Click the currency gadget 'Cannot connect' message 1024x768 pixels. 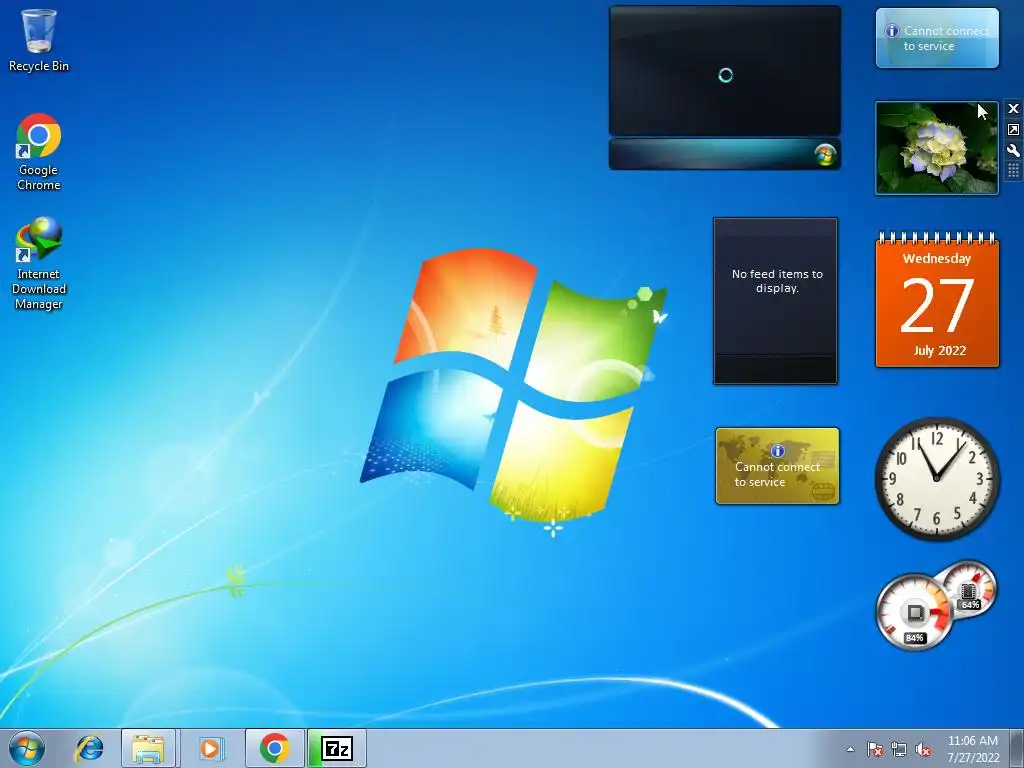click(777, 474)
